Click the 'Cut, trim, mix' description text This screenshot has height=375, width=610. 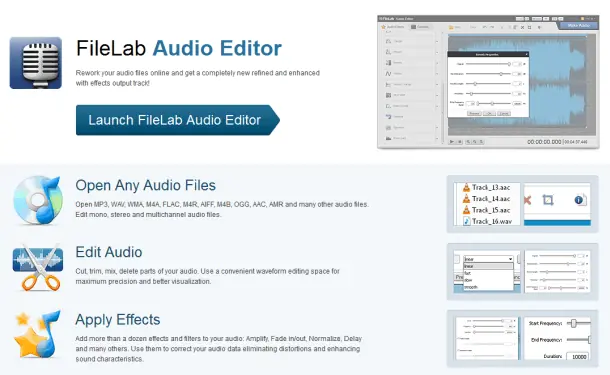click(x=207, y=276)
